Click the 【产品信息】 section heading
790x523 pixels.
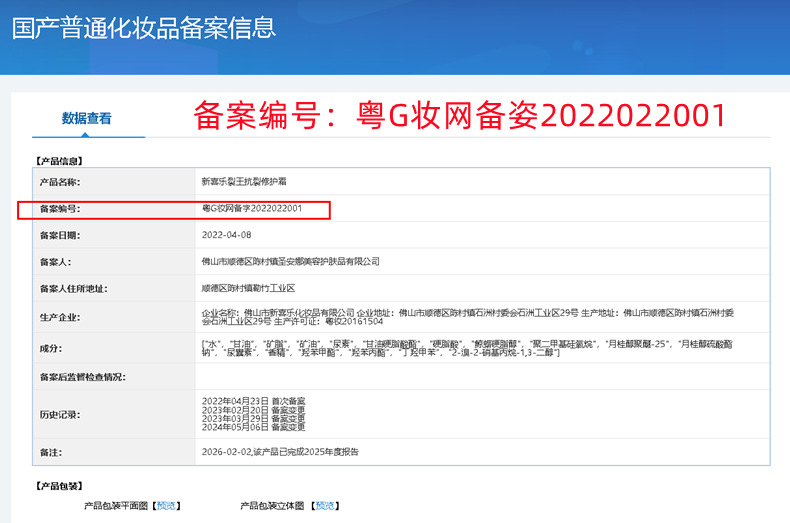pos(59,161)
